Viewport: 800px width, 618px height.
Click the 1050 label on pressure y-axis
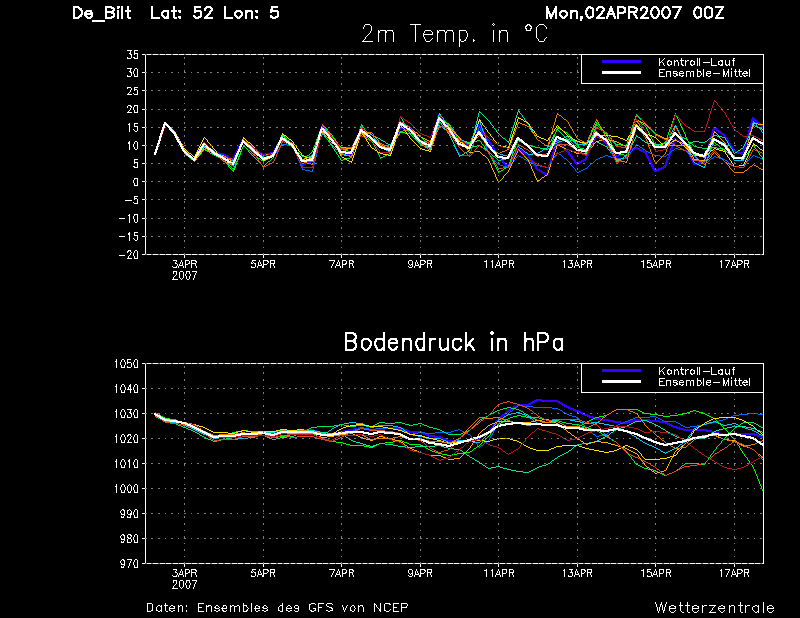(126, 364)
